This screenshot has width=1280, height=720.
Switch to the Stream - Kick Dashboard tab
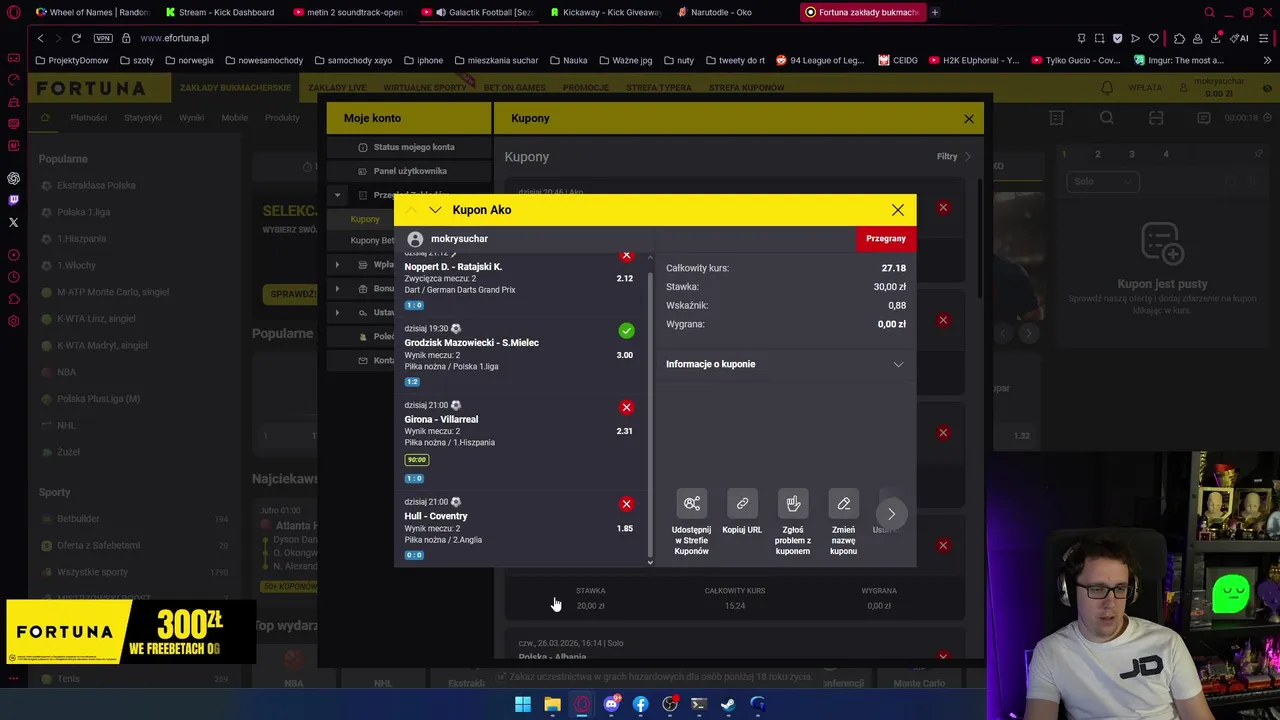(221, 12)
